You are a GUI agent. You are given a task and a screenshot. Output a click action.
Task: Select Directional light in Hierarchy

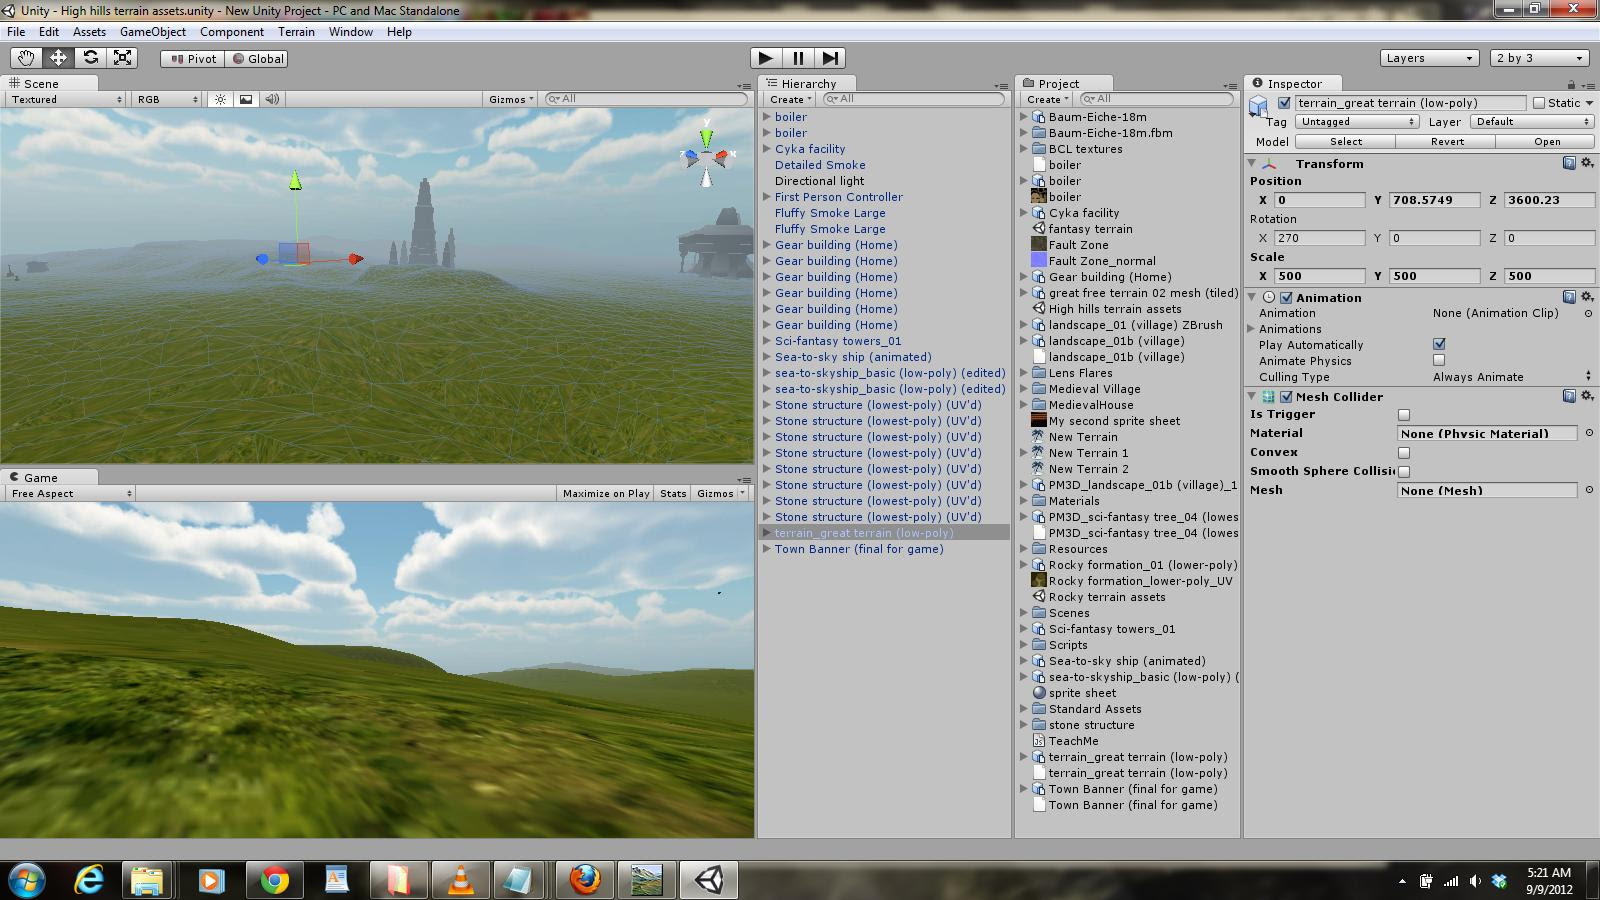[819, 181]
